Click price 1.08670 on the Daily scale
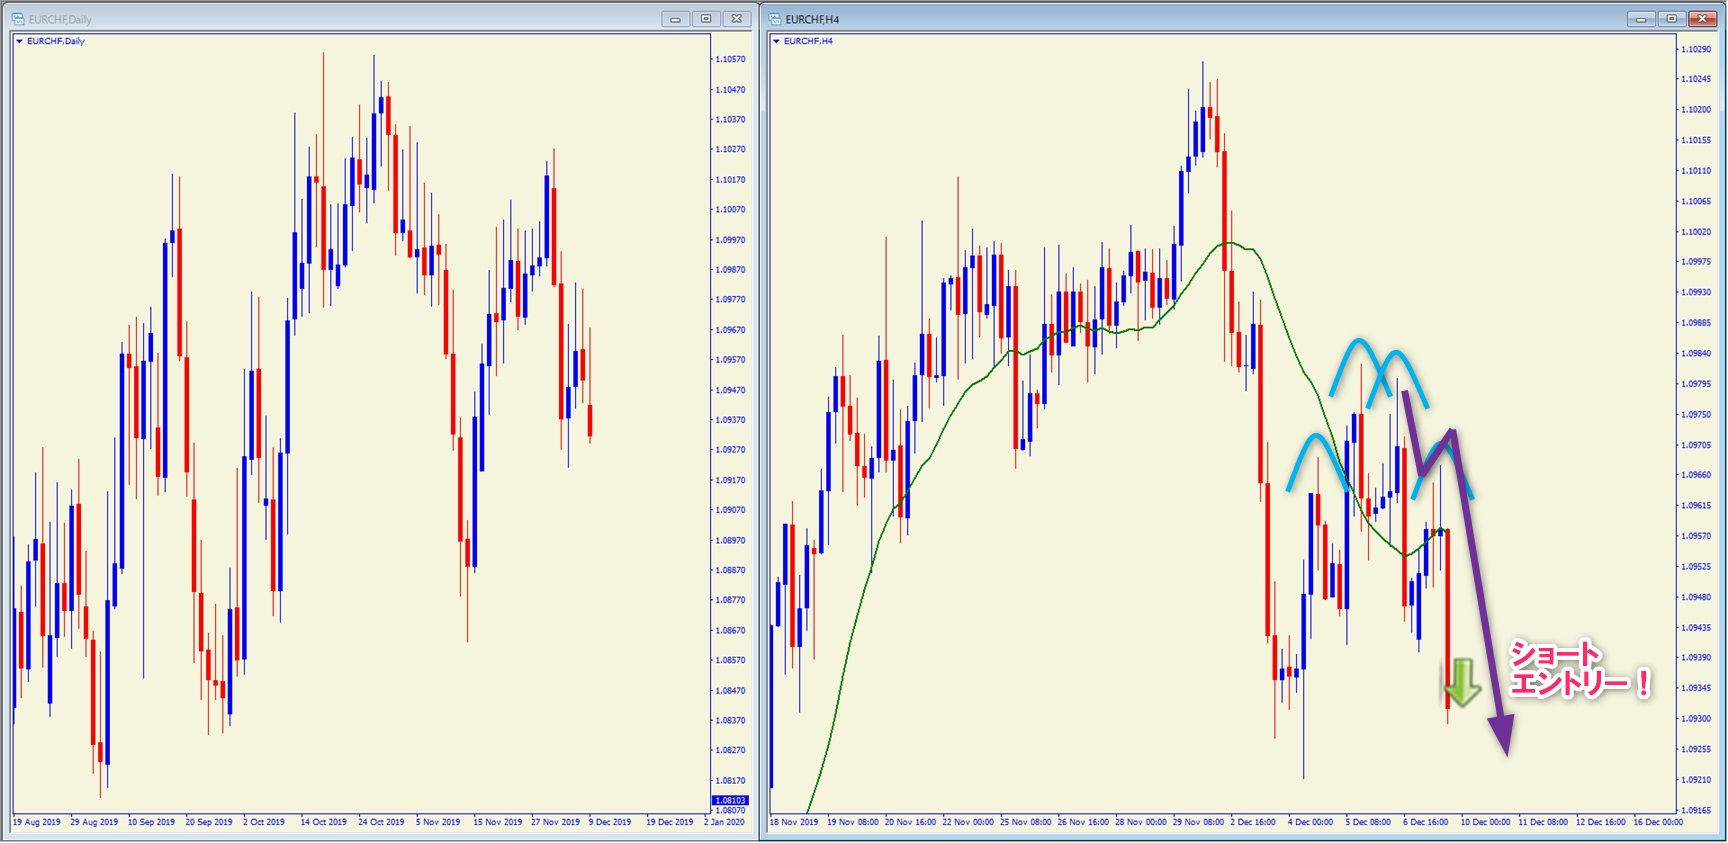 tap(731, 631)
